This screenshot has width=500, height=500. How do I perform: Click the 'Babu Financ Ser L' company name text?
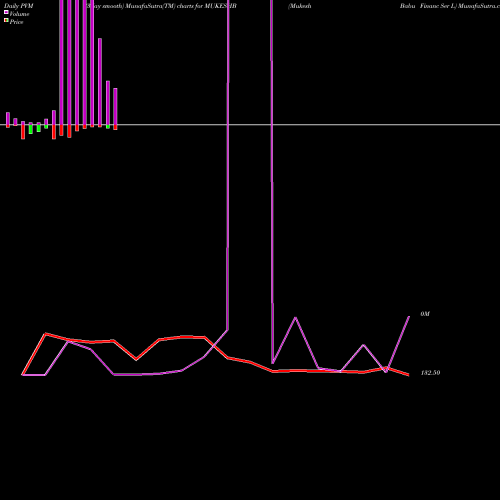(428, 6)
